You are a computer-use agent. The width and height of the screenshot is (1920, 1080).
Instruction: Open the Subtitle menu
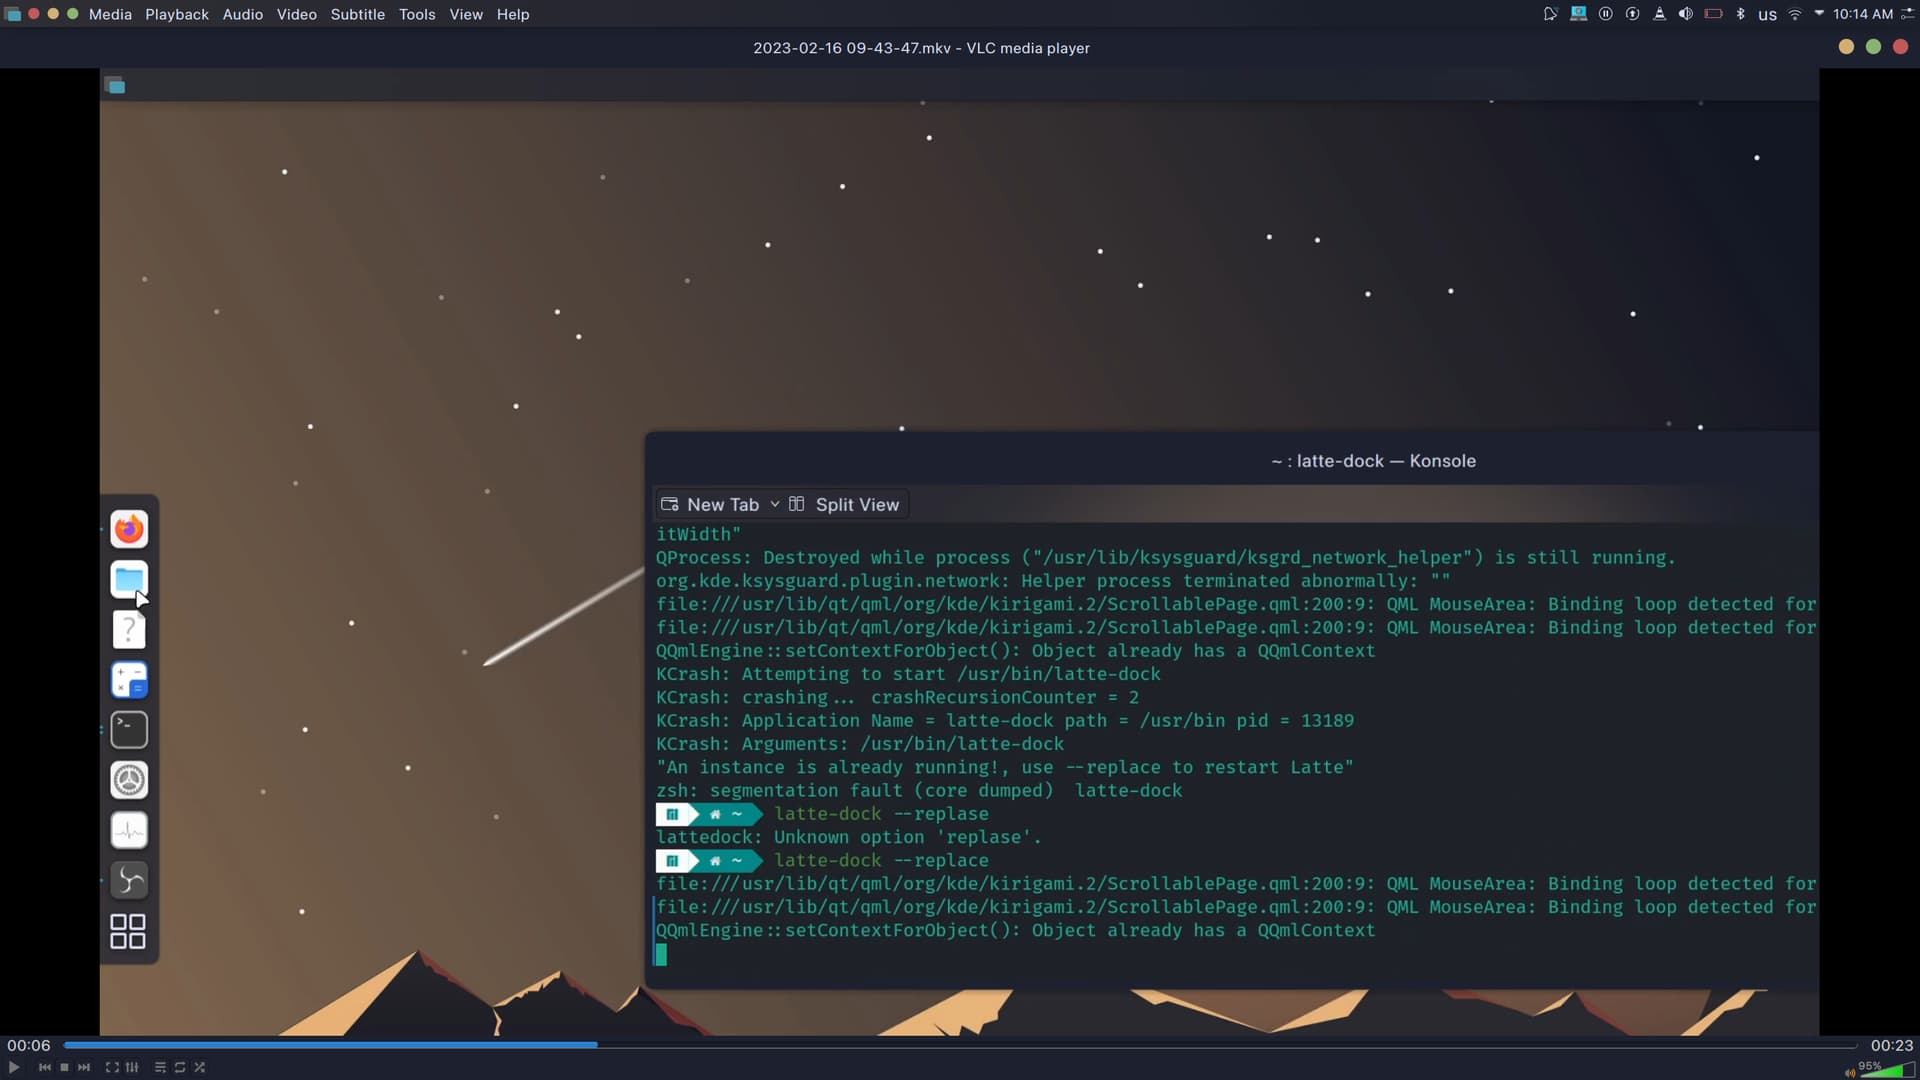357,15
